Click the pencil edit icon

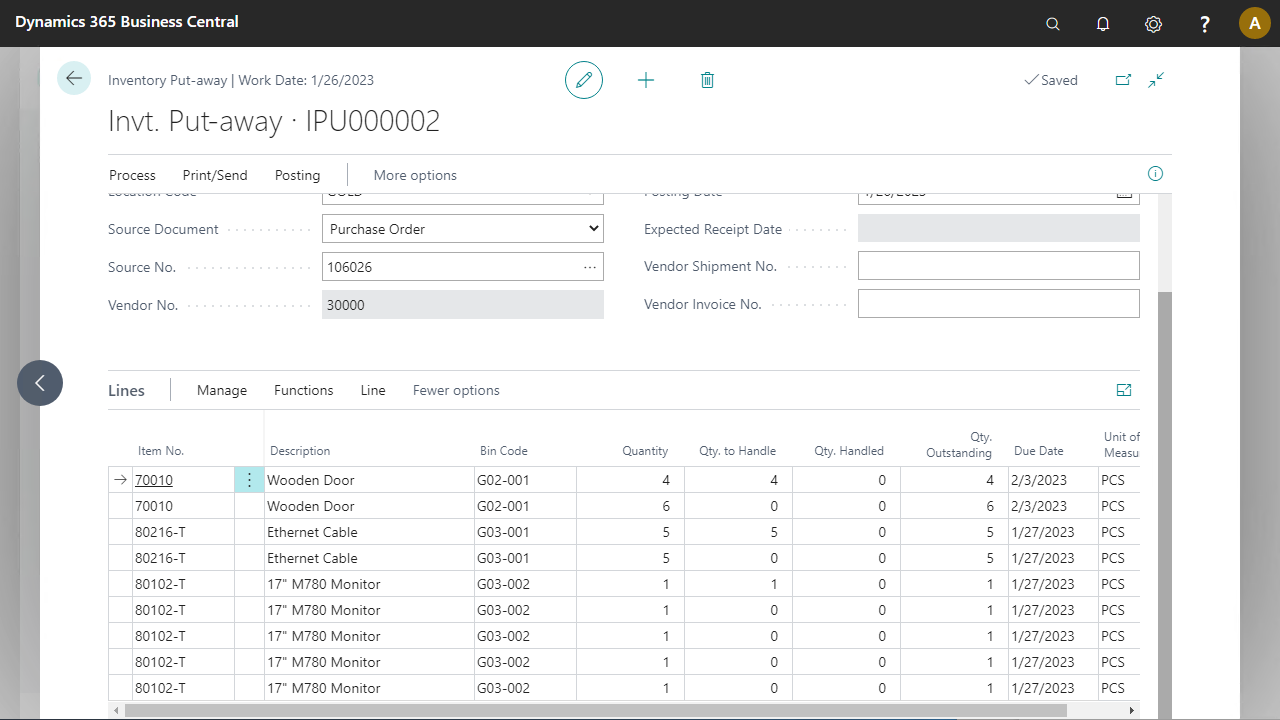pos(584,80)
